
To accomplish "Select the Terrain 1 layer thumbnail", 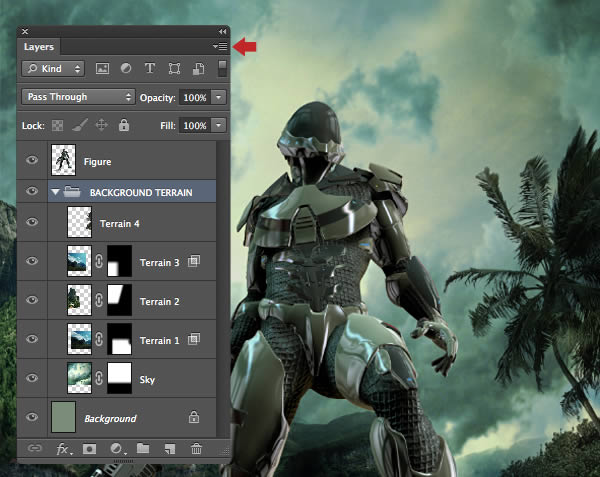I will coord(80,339).
